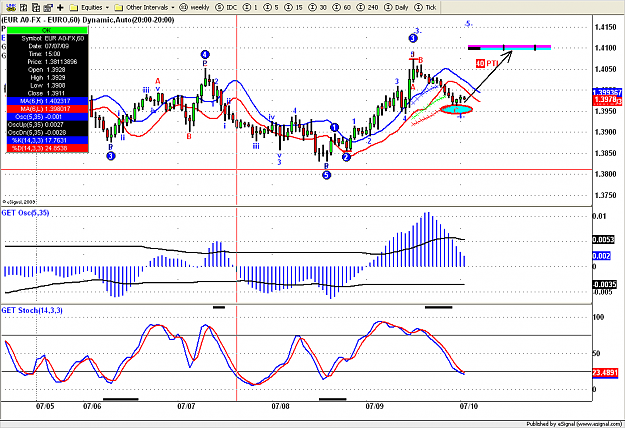Set the chart interval to 1 minute
This screenshot has width=625, height=428.
pyautogui.click(x=250, y=7)
